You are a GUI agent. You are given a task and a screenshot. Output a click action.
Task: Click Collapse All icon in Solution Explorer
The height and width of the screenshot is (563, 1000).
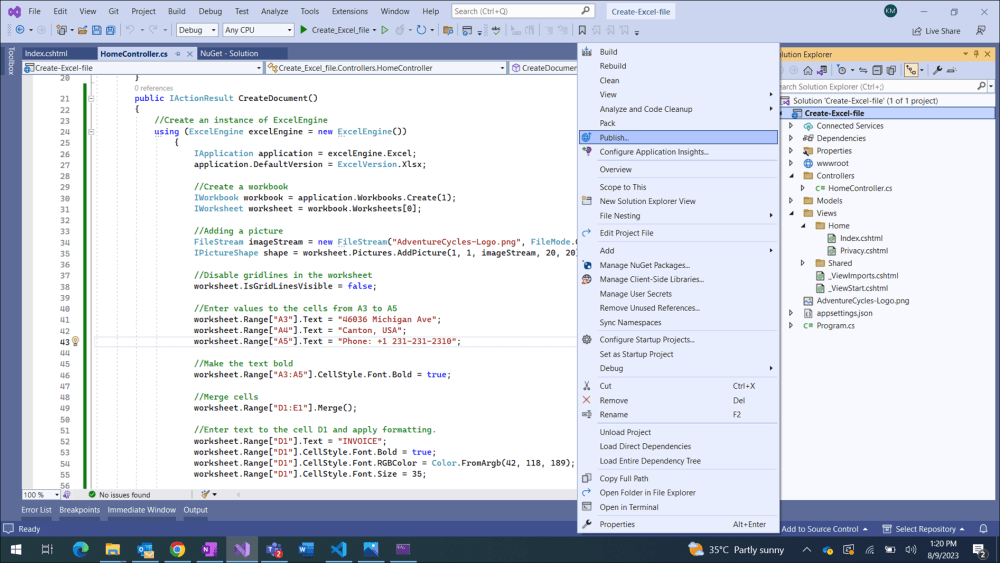(x=877, y=70)
